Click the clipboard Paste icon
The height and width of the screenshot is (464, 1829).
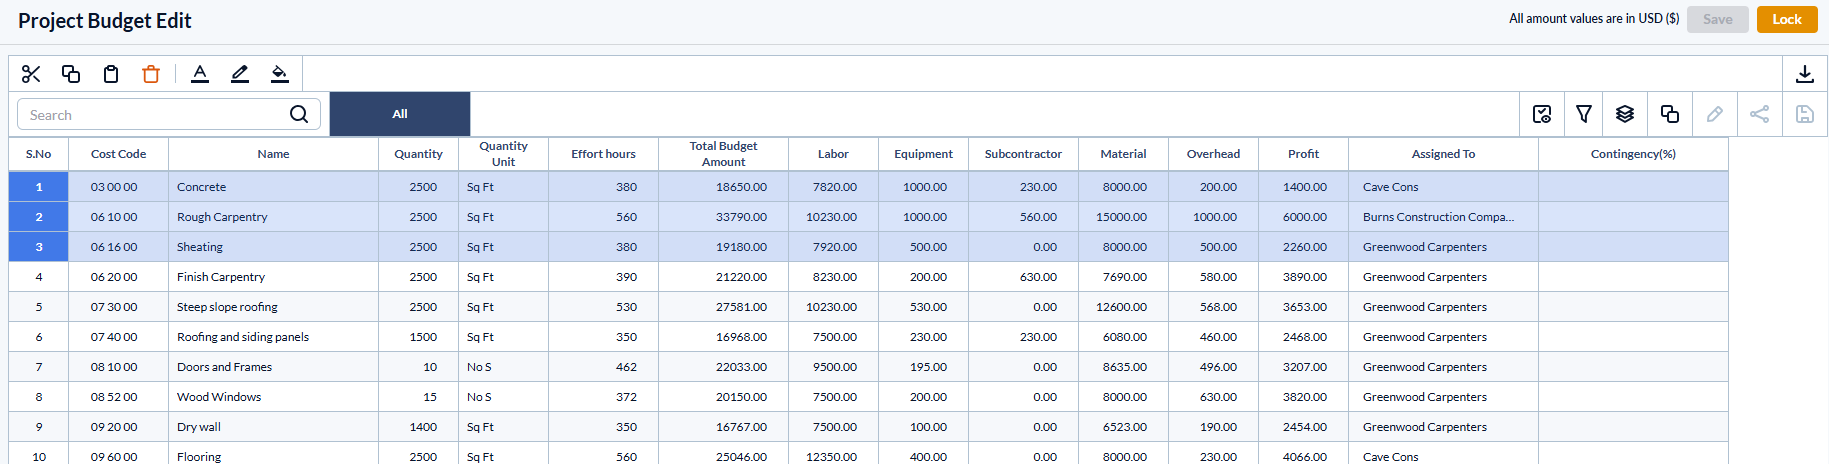111,74
